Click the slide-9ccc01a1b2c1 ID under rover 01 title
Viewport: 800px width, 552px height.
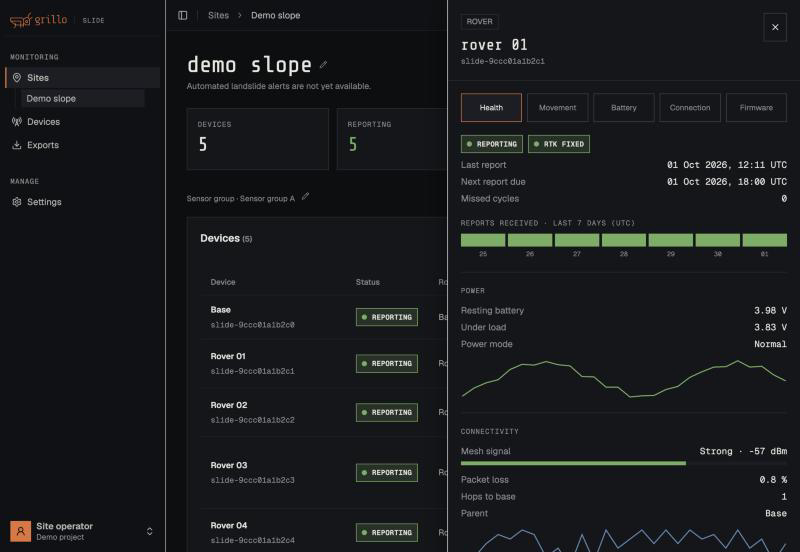[503, 61]
